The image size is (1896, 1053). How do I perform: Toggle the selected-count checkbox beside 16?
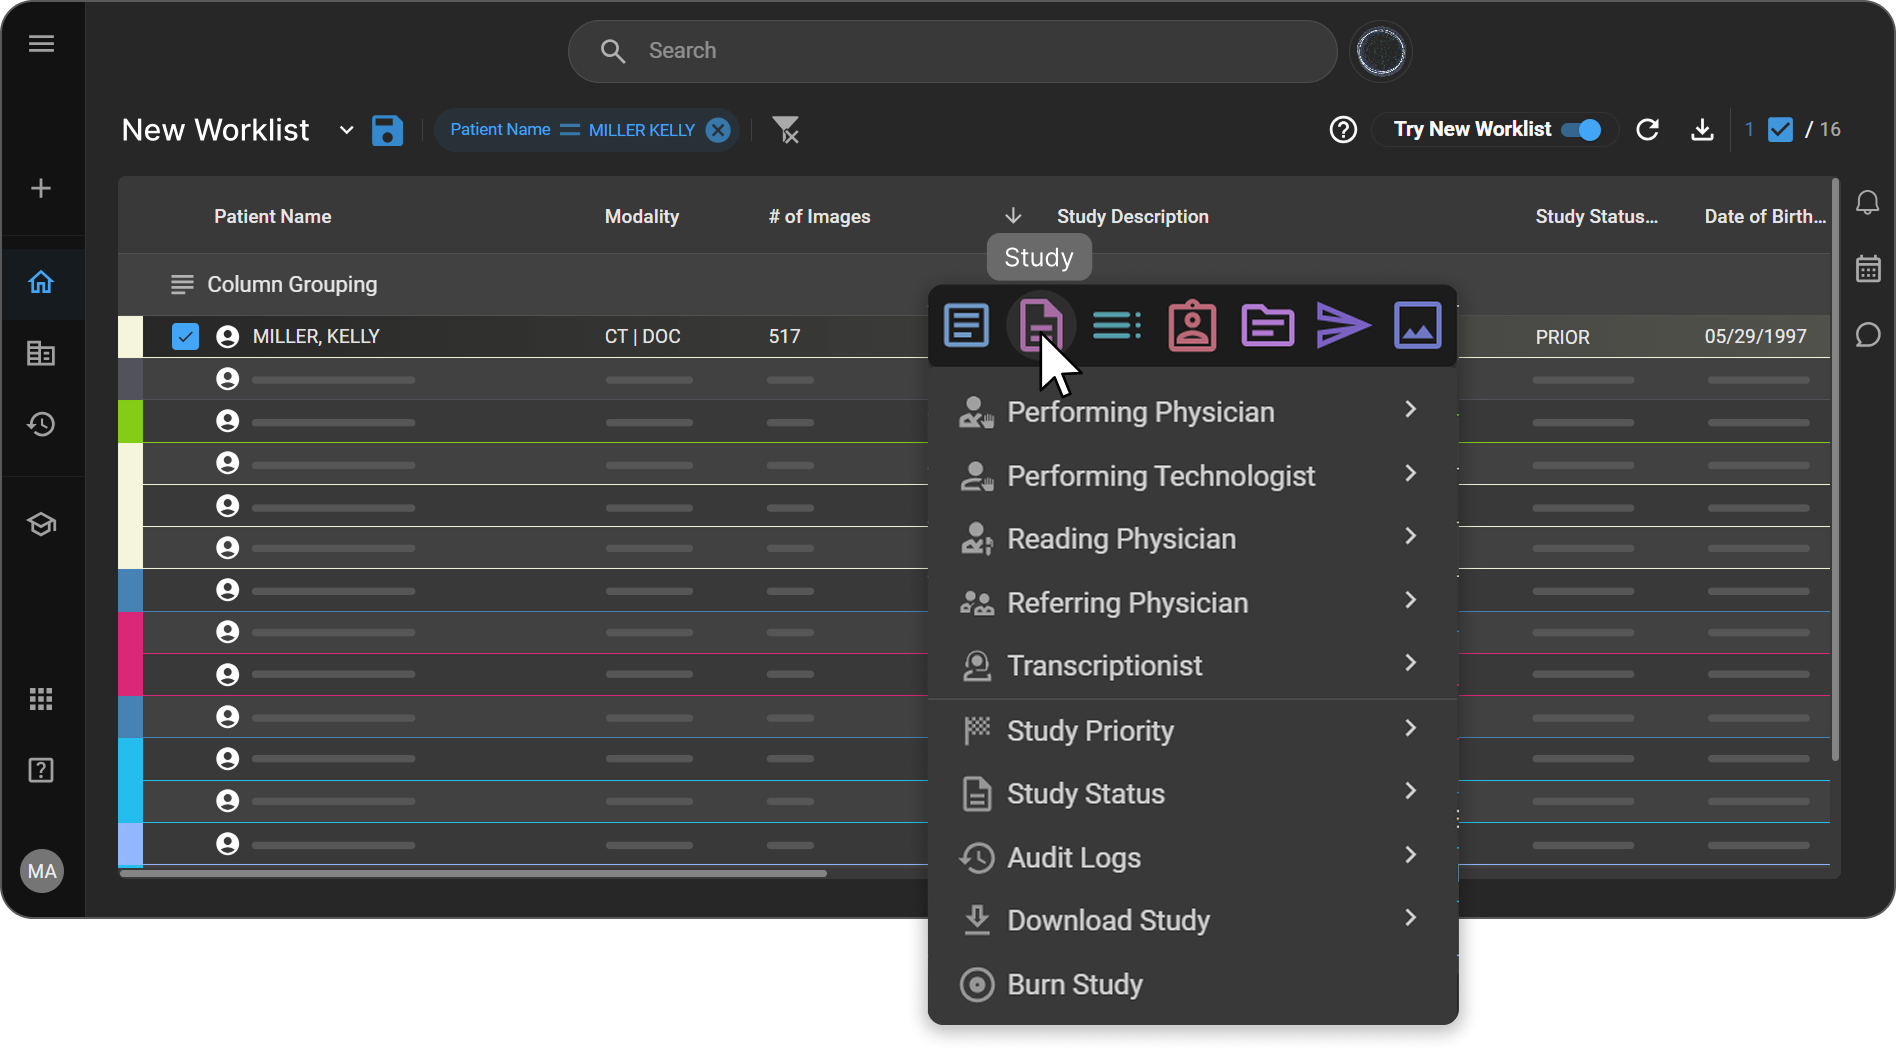click(1780, 130)
